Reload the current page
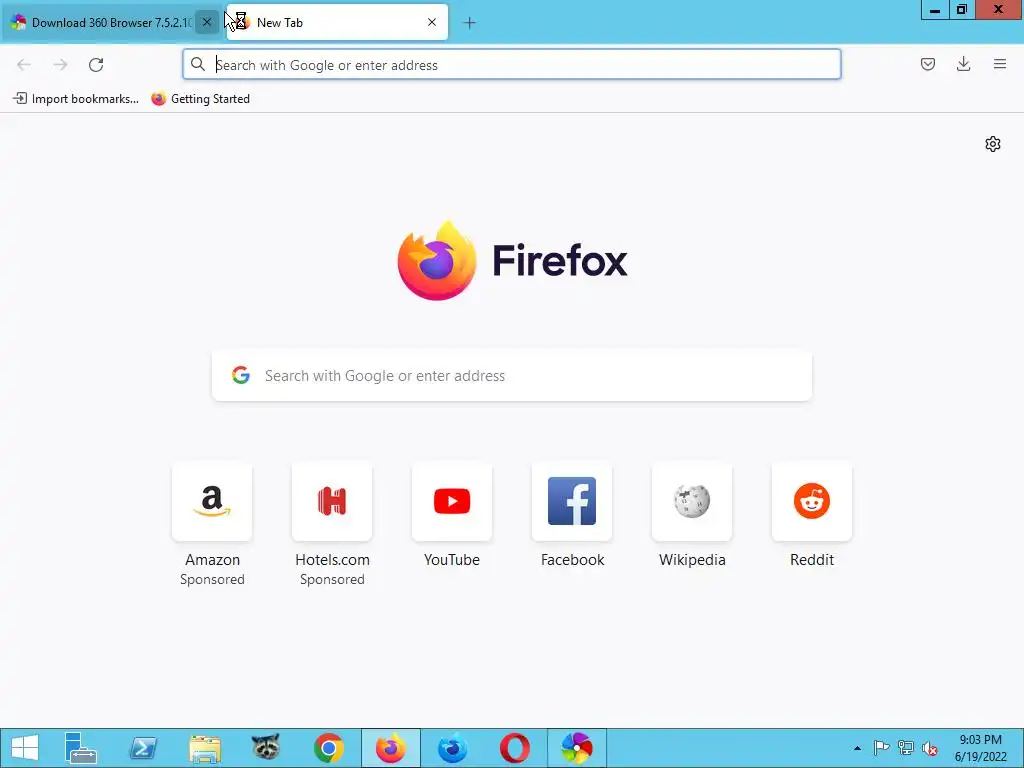The width and height of the screenshot is (1024, 768). point(96,65)
